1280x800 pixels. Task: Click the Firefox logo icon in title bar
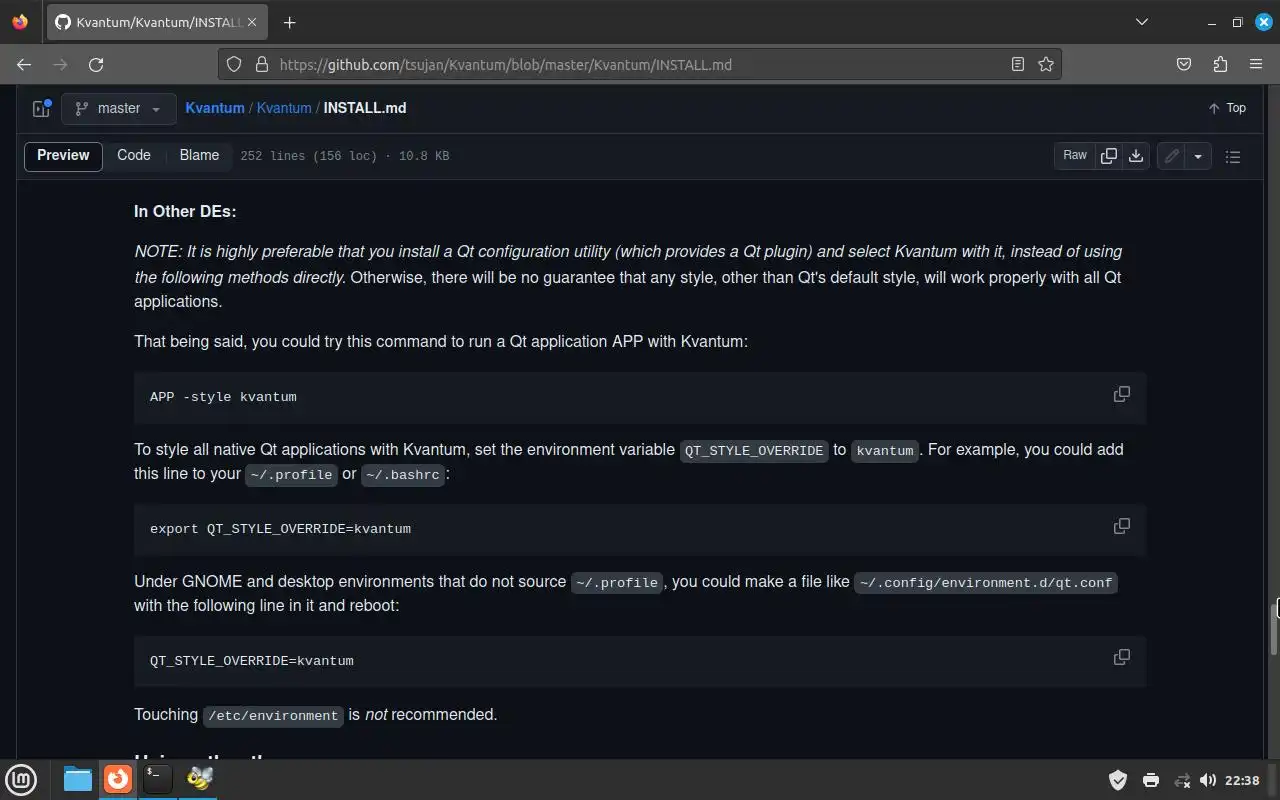[x=20, y=22]
